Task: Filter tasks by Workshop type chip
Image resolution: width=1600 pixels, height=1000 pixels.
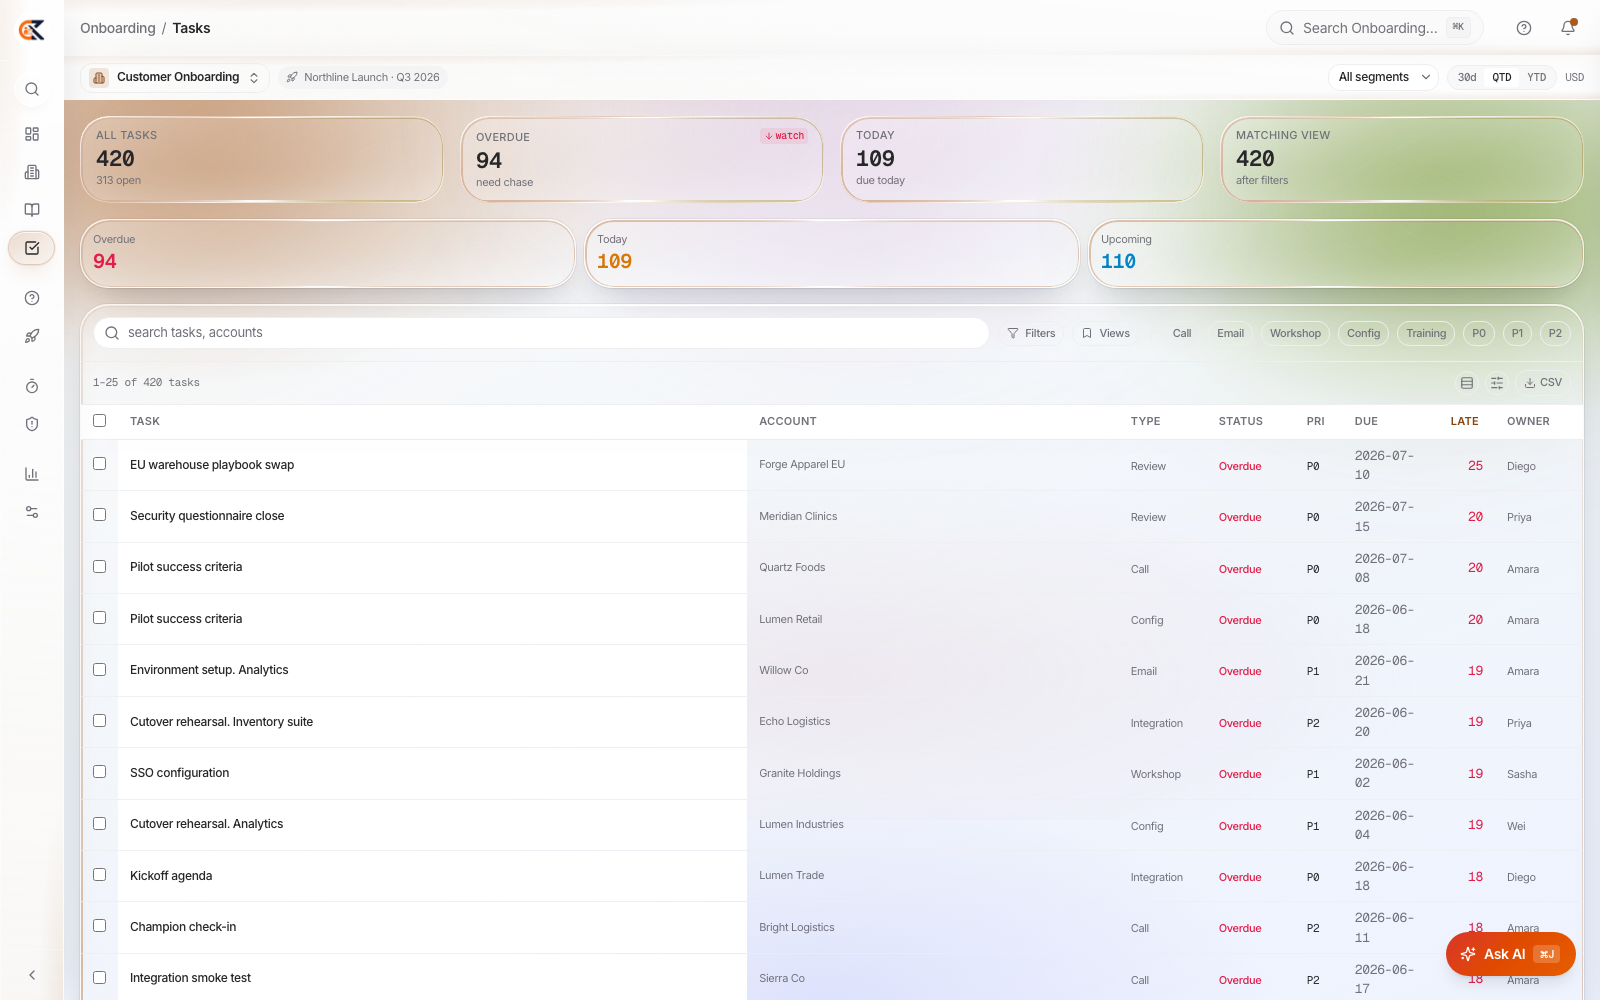Action: click(x=1295, y=333)
